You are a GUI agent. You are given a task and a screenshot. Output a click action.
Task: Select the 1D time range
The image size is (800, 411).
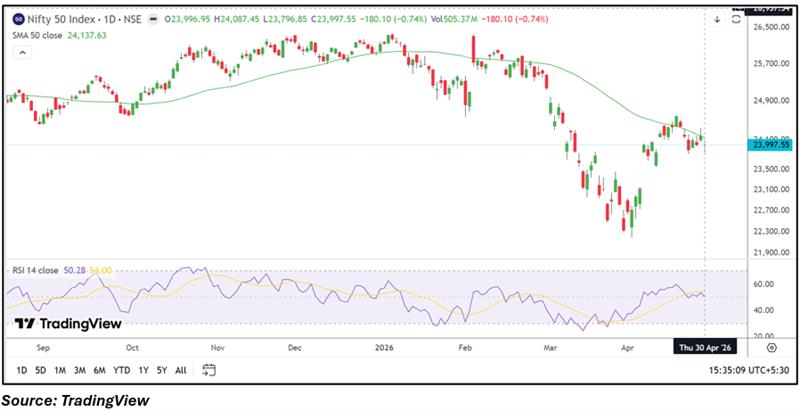pyautogui.click(x=21, y=370)
